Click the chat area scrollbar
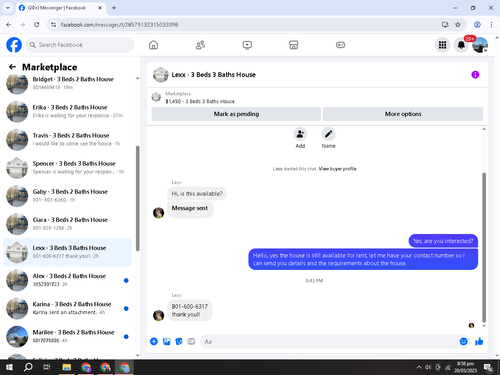500x375 pixels. 484,247
